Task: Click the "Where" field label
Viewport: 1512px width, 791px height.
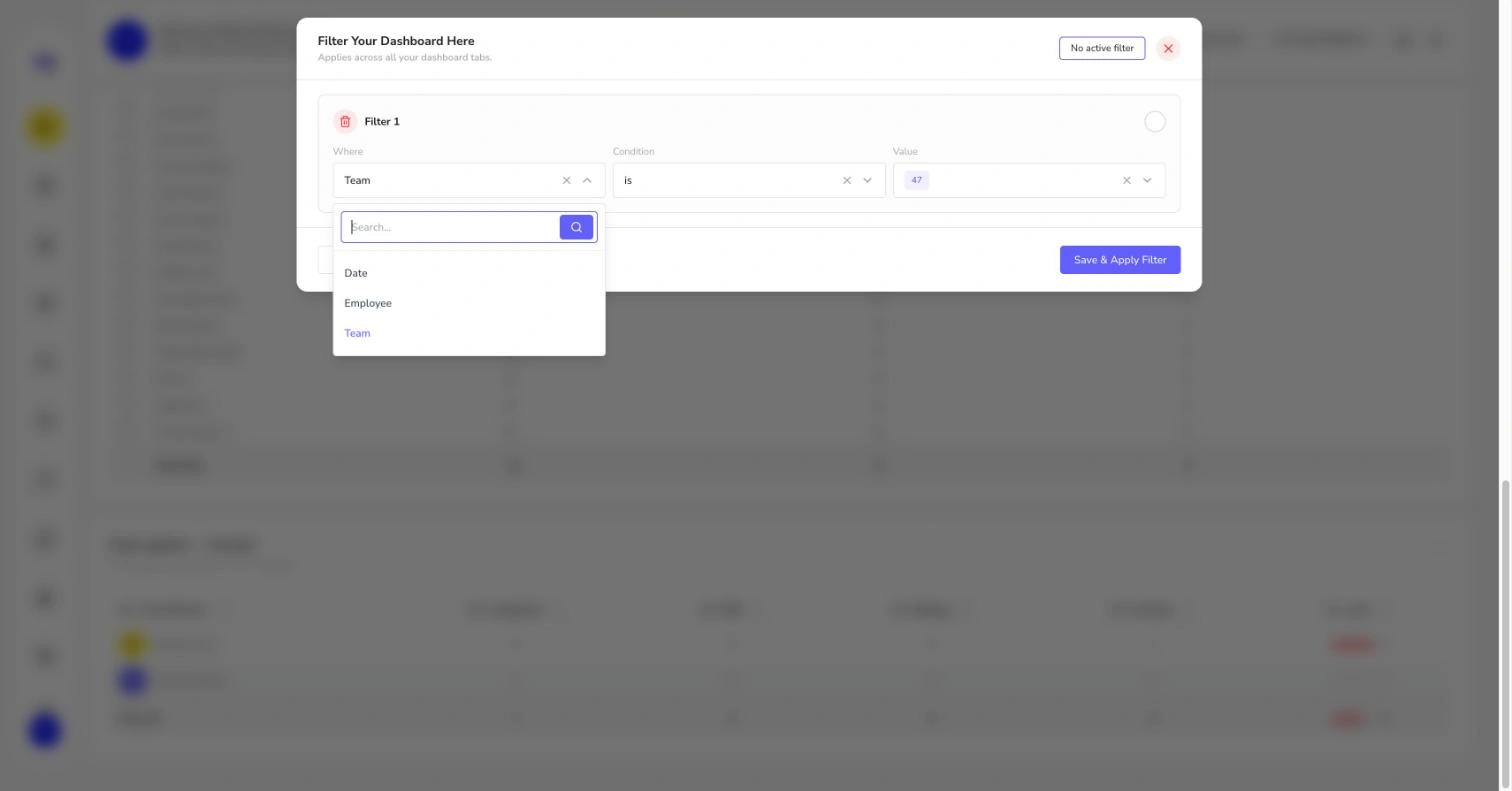Action: point(348,152)
